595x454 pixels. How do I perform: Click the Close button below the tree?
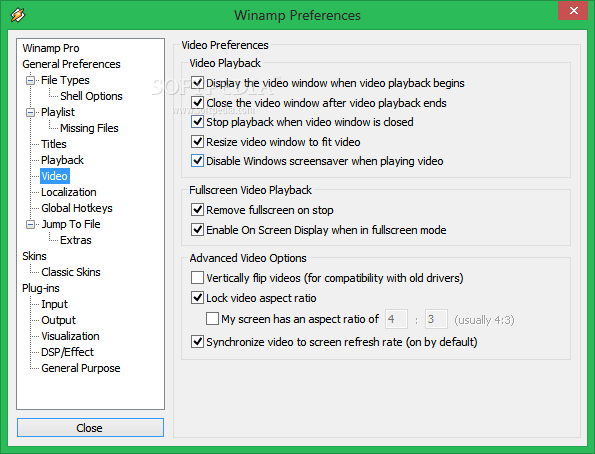[x=90, y=428]
